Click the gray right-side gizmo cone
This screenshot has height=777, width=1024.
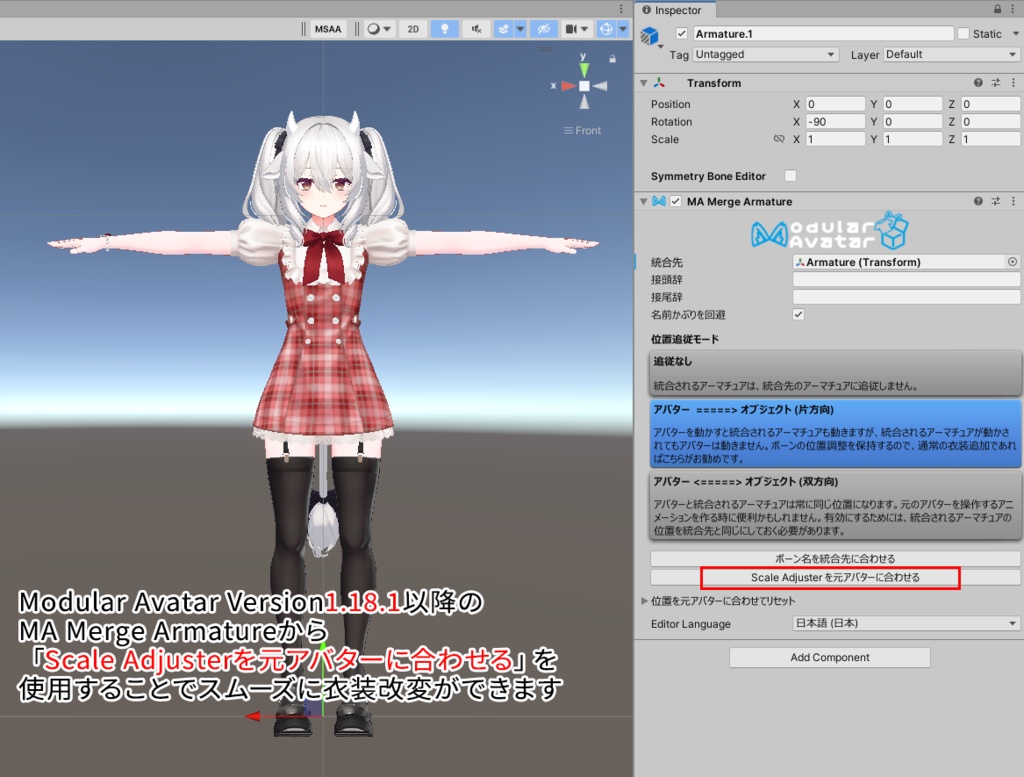click(x=600, y=86)
